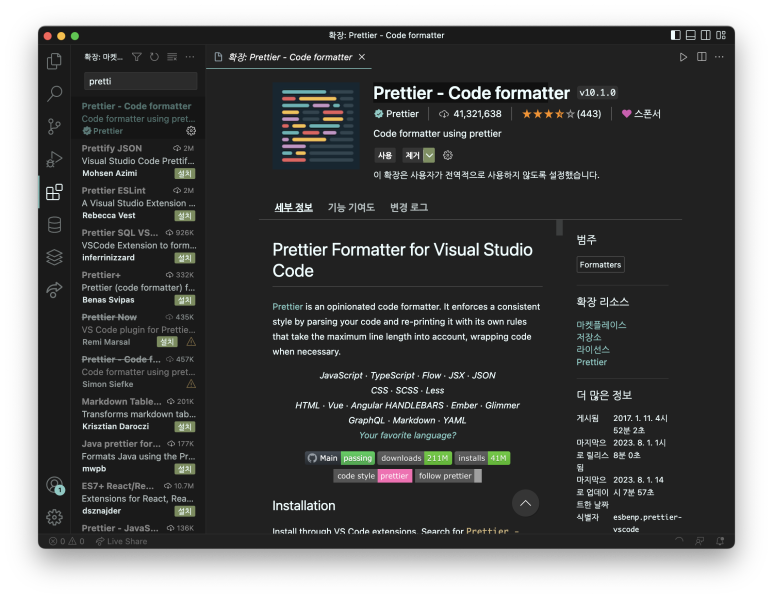This screenshot has height=599, width=773.
Task: Open extensions sidebar more actions menu
Action: 190,57
